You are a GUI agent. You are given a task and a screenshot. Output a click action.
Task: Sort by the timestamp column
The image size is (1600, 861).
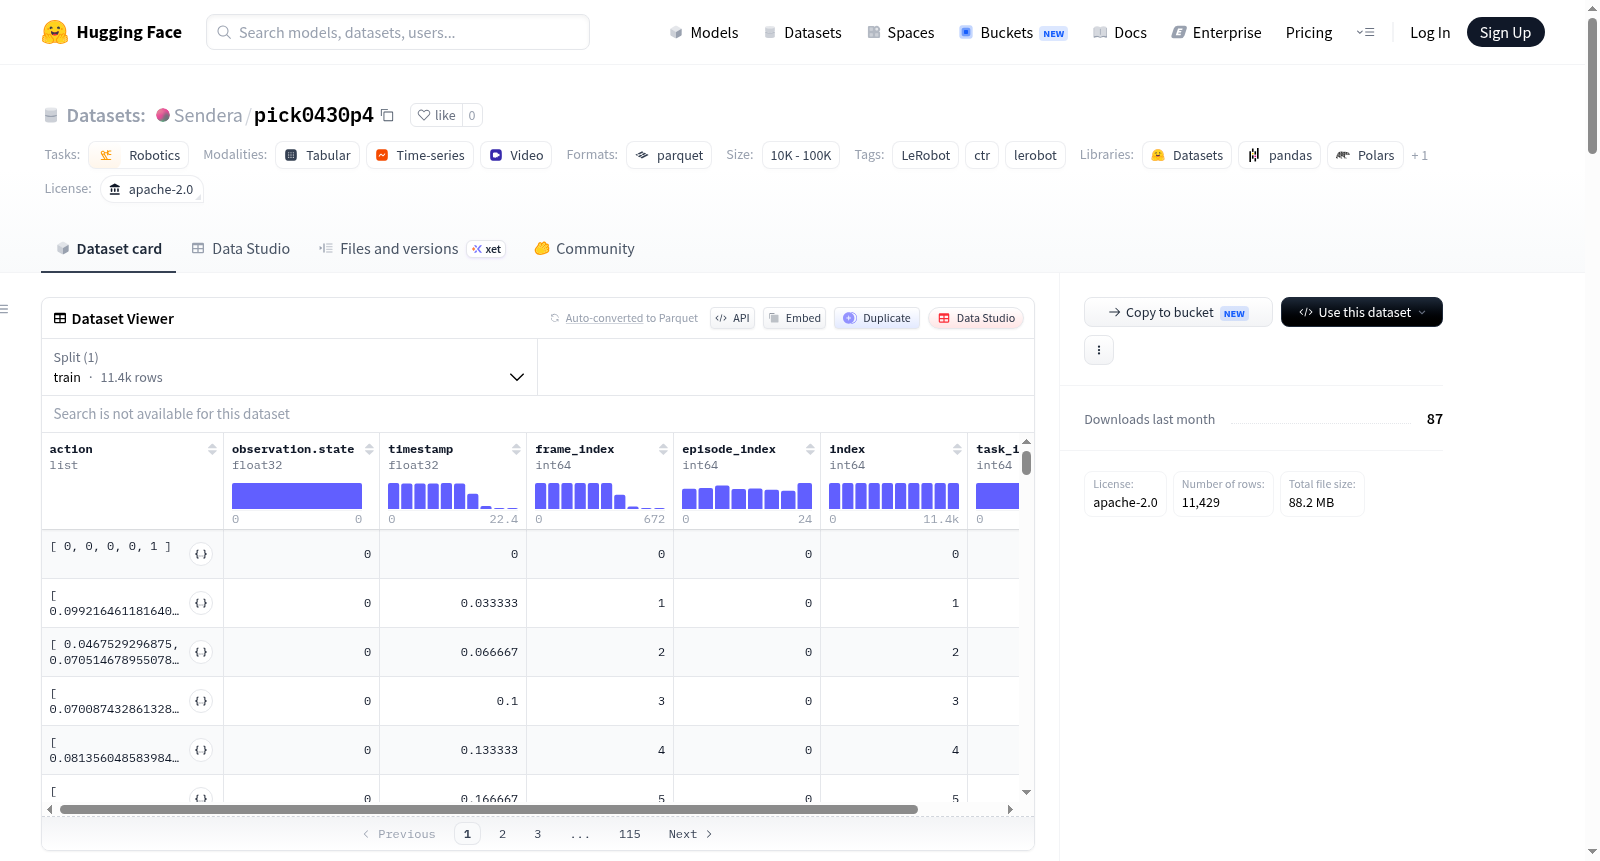click(x=516, y=449)
